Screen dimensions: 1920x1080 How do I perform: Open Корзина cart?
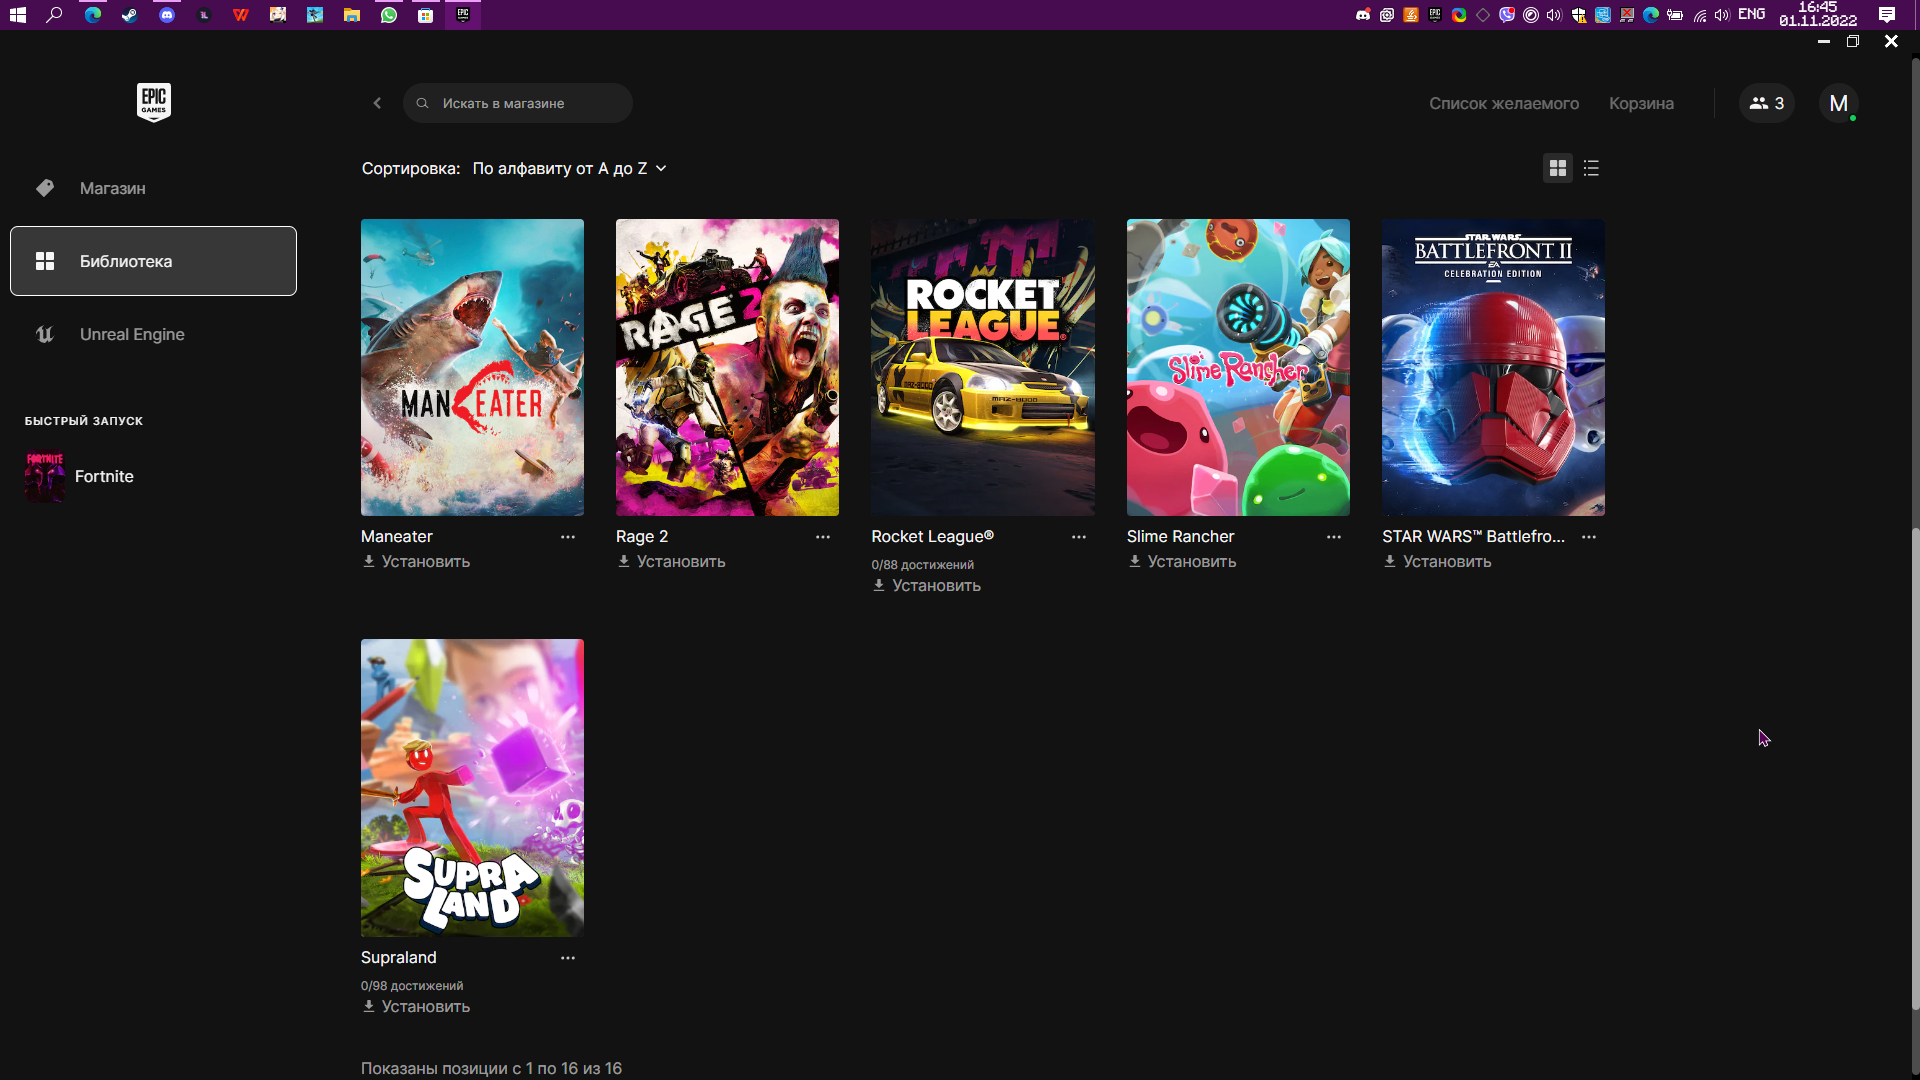click(1641, 103)
